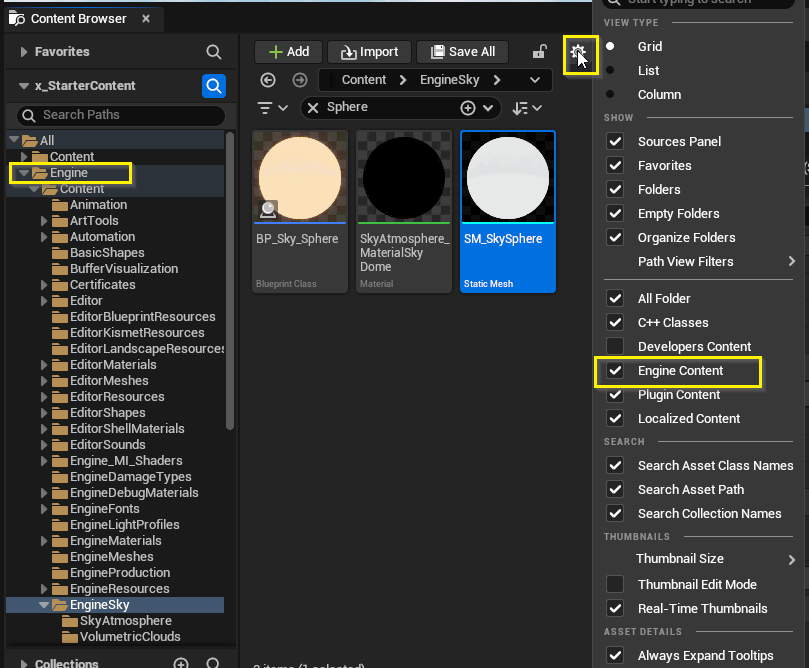Screen dimensions: 809x668
Task: Click the Save All button
Action: (462, 52)
